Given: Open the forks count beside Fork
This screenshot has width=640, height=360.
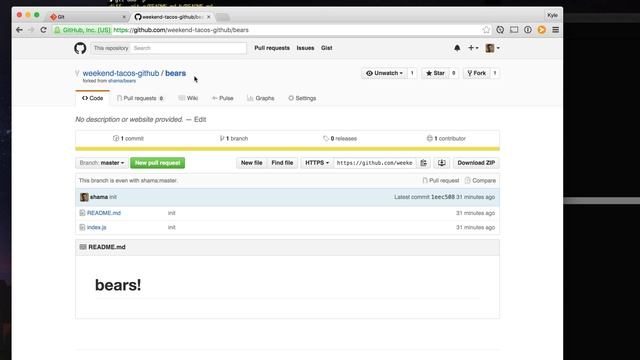Looking at the screenshot, I should click(x=495, y=73).
